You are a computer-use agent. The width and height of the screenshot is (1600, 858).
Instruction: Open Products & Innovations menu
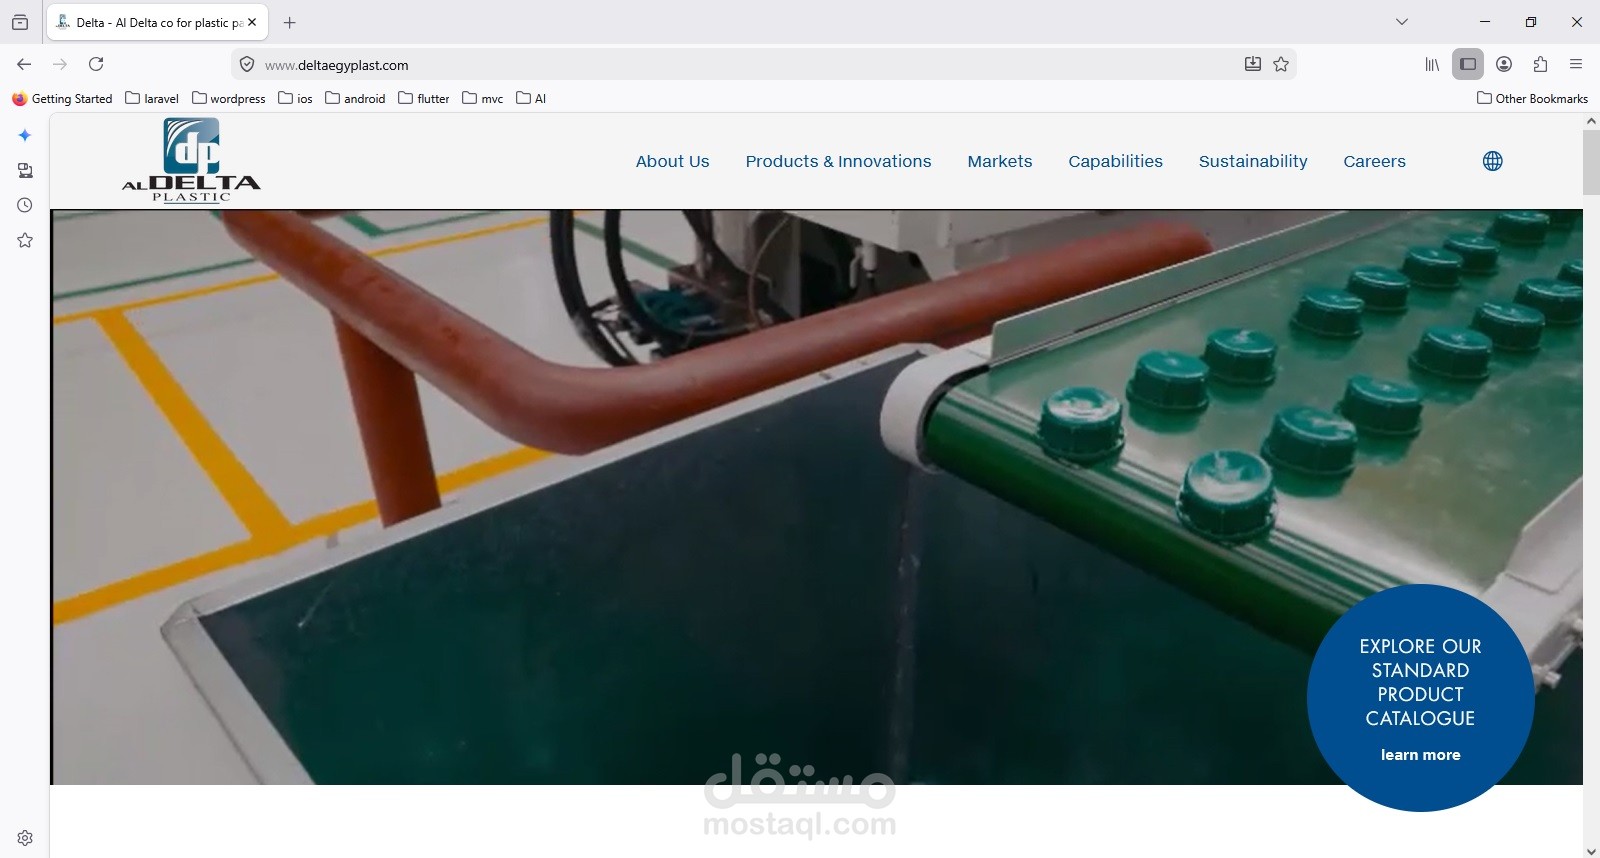click(838, 161)
